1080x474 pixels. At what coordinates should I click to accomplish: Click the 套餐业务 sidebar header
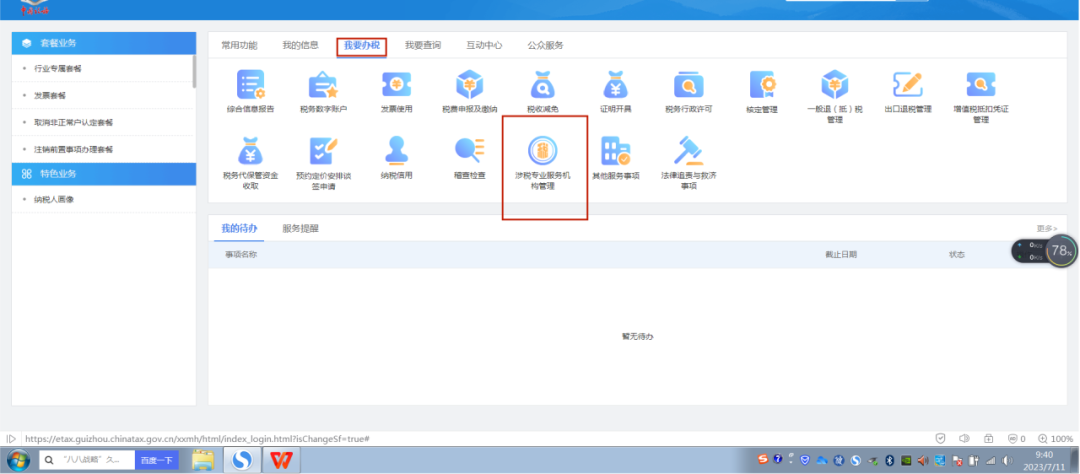pos(104,43)
